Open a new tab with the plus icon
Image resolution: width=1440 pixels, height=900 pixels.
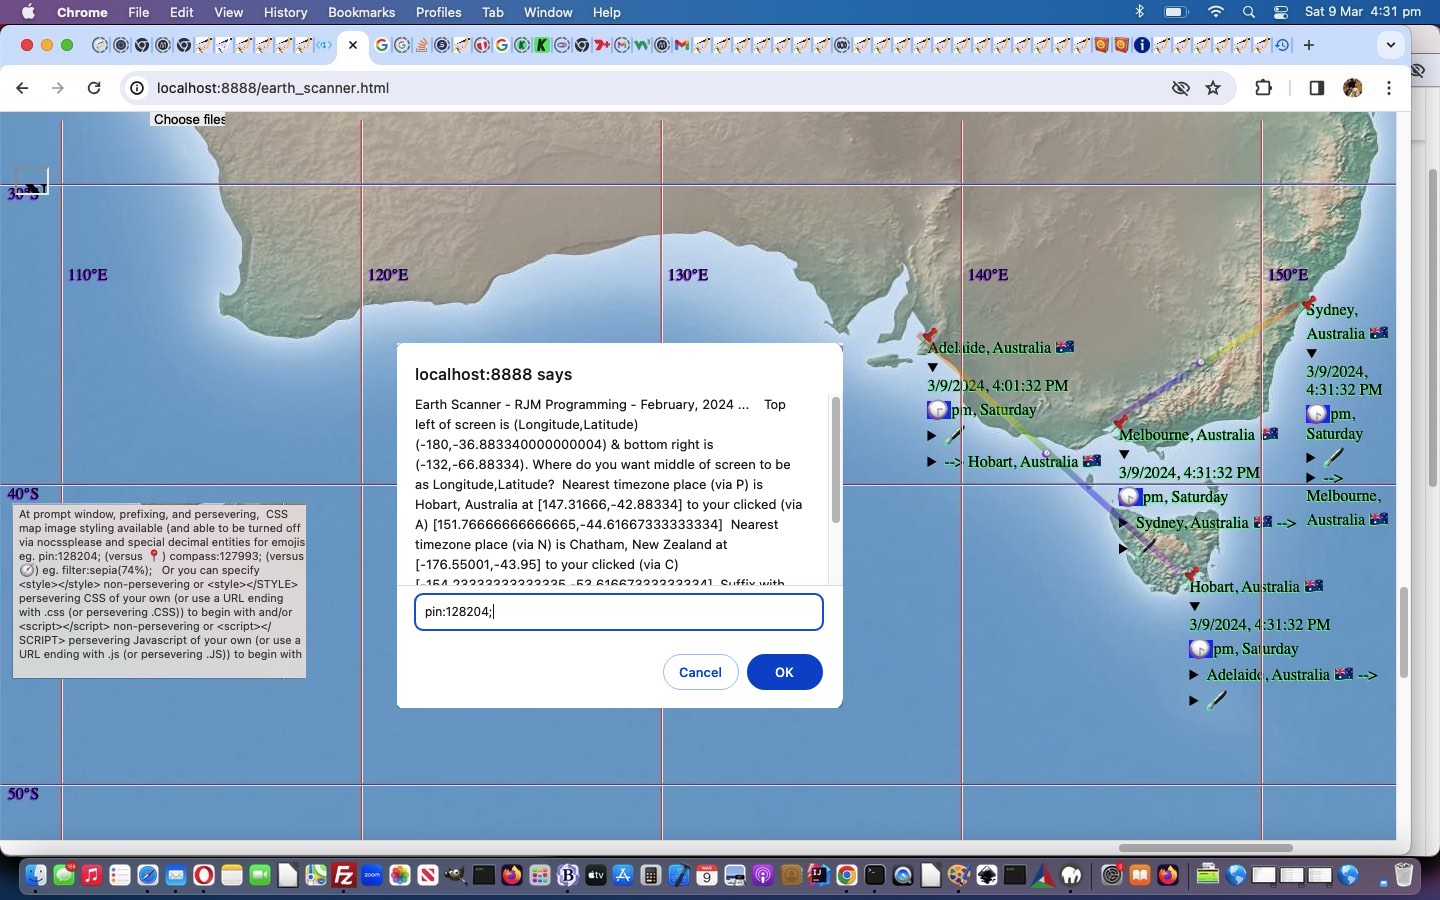(x=1308, y=45)
